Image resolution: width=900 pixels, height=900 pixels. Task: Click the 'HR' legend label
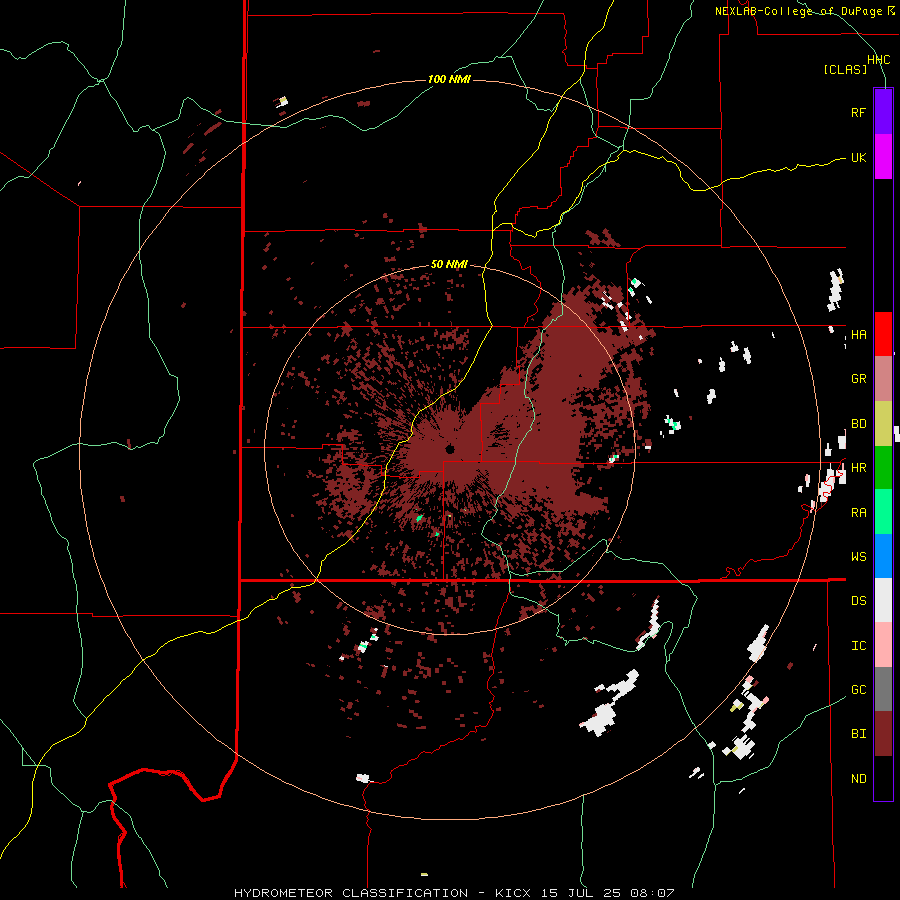858,468
